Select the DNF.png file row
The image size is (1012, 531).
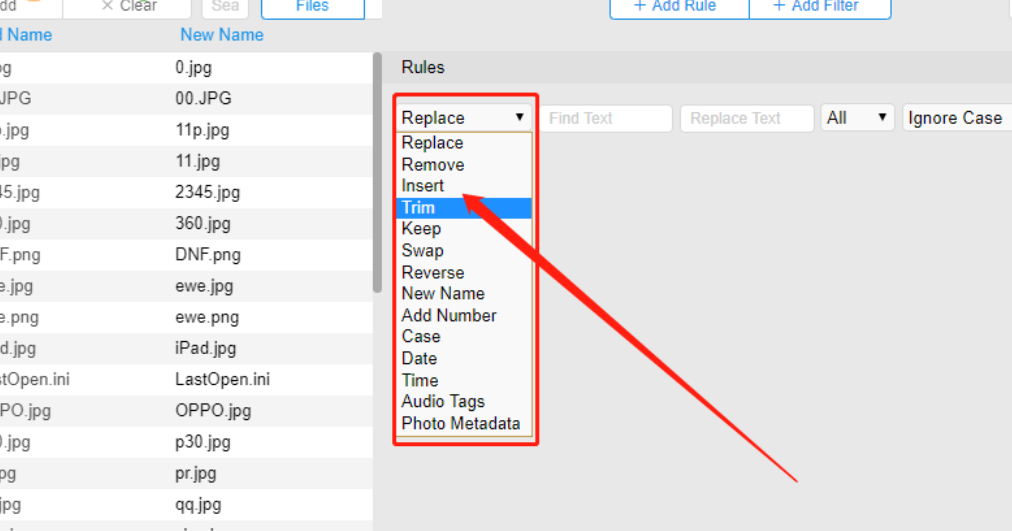point(208,255)
